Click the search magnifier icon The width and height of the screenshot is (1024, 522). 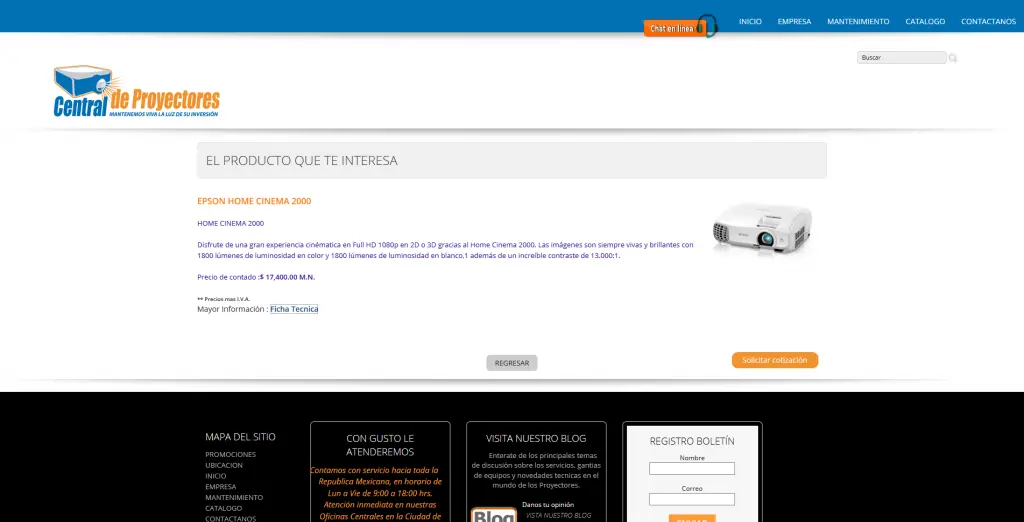pos(953,57)
